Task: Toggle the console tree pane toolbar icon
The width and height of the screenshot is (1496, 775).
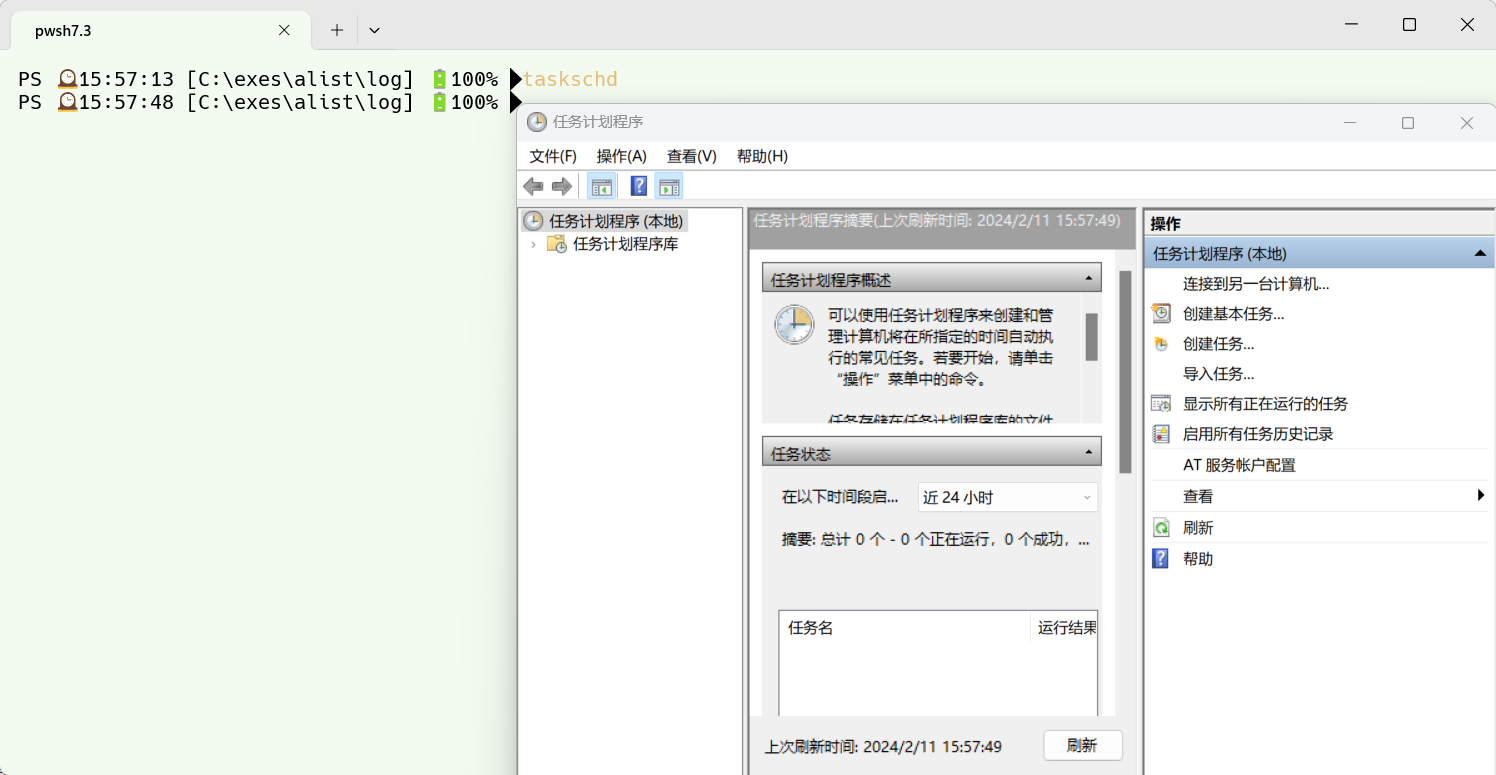Action: (602, 186)
